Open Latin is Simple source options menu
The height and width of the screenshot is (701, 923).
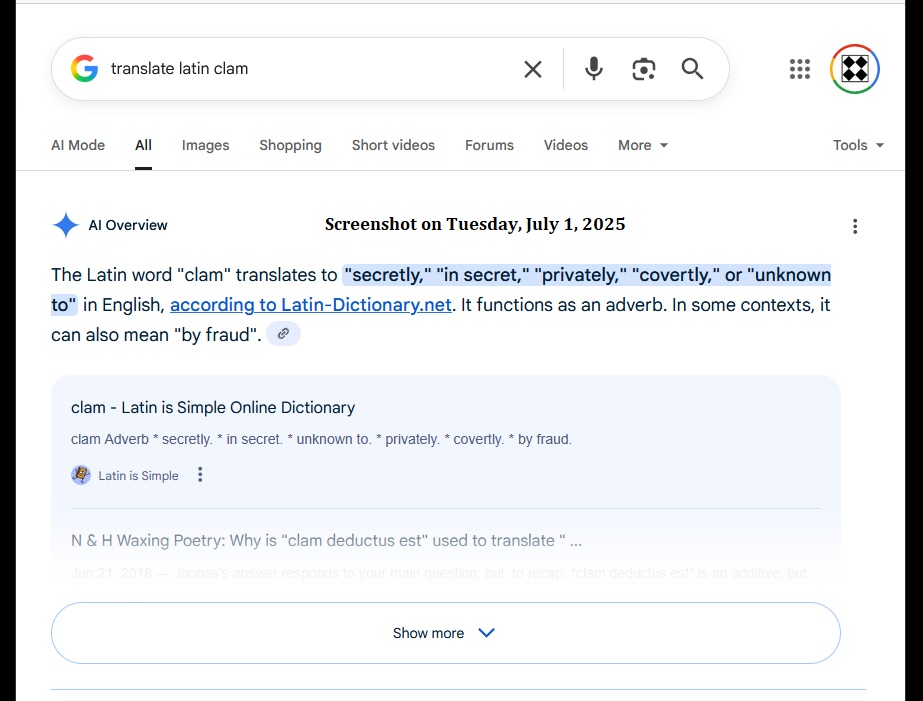pos(200,475)
